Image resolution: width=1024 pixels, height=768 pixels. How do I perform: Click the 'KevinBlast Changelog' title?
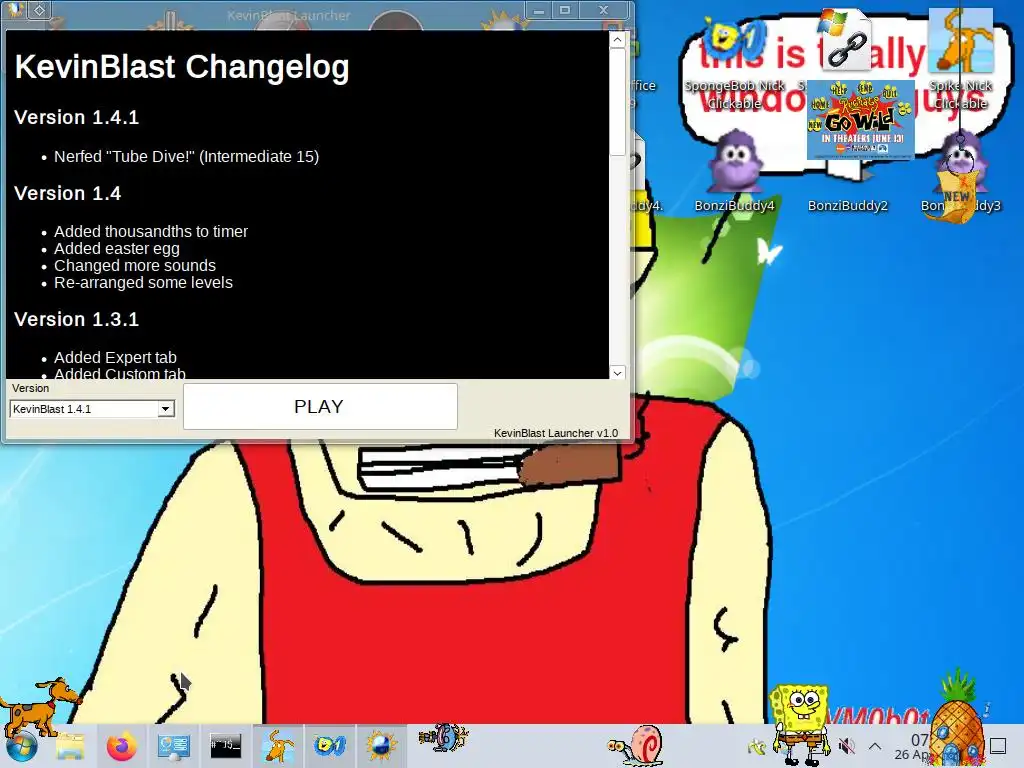[182, 67]
